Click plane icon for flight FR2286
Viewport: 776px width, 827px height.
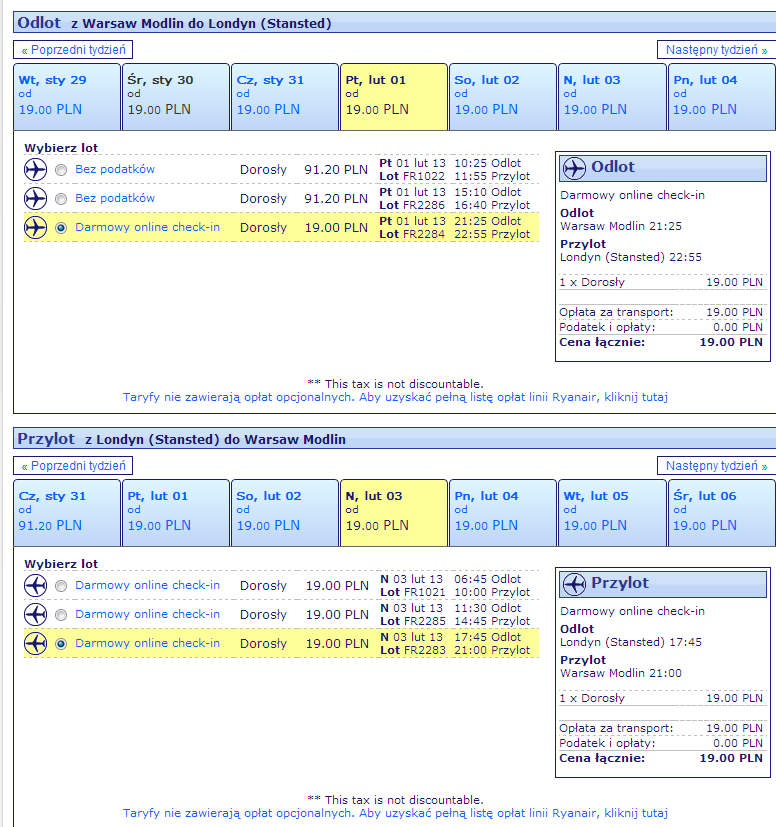pos(35,199)
